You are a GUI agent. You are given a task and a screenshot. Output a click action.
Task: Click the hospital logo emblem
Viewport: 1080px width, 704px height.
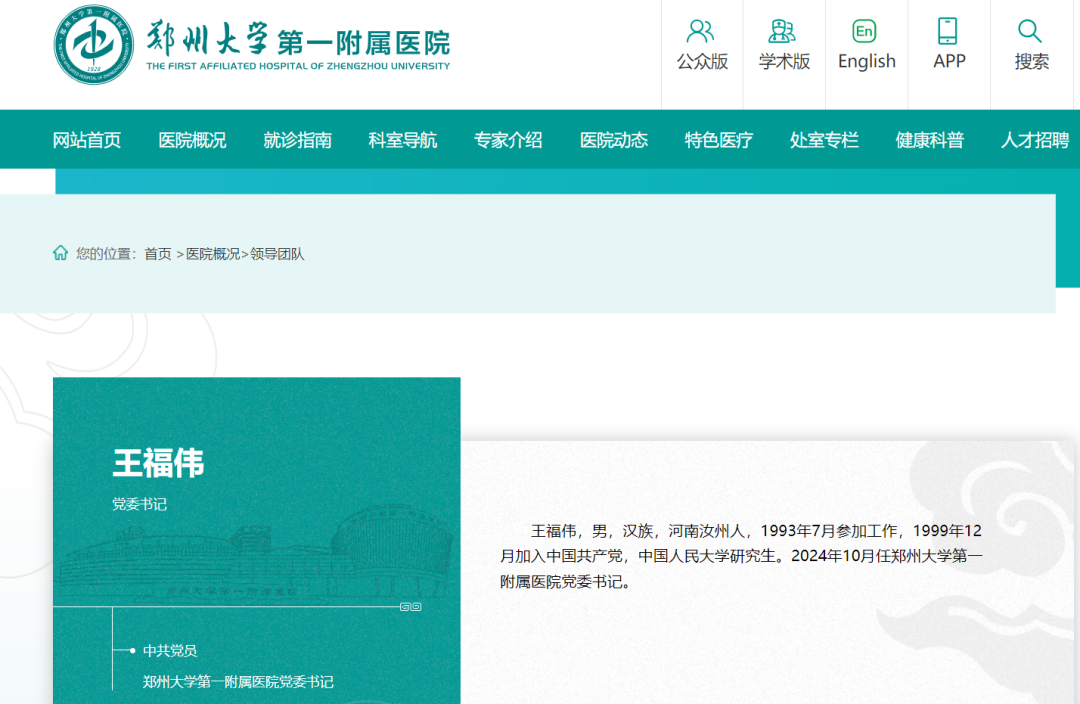93,44
